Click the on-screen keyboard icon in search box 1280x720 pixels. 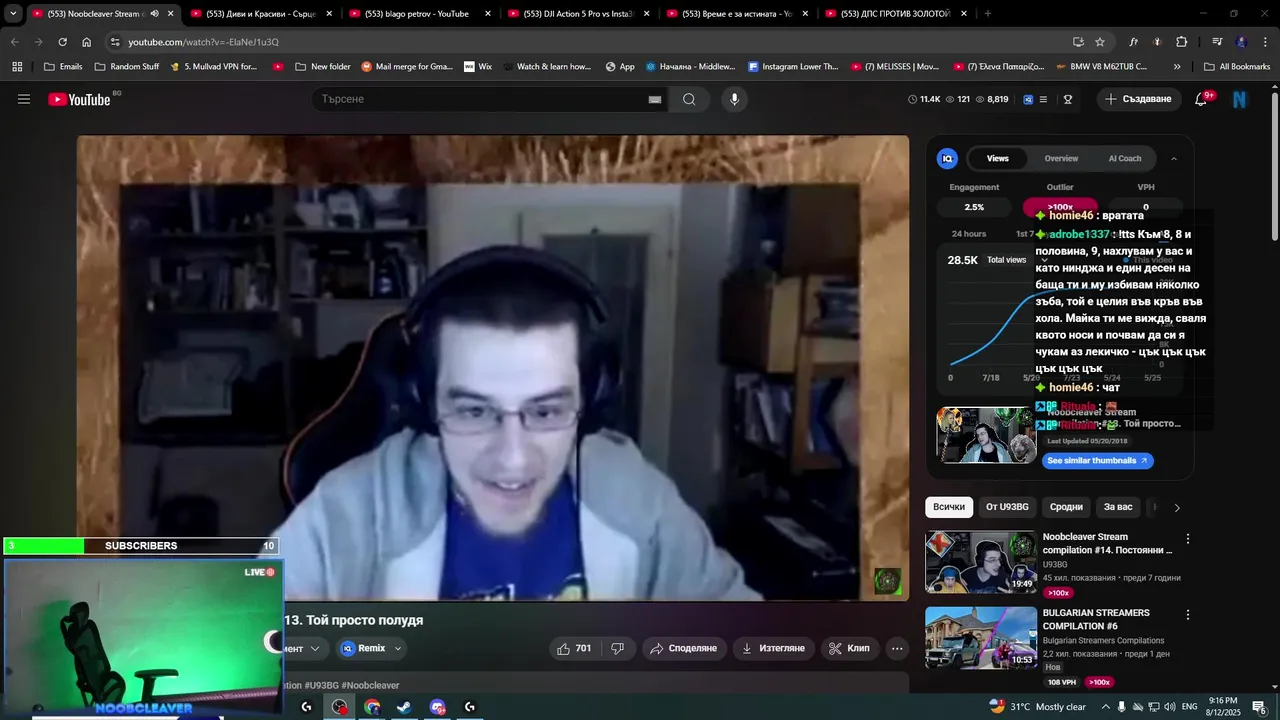point(655,99)
